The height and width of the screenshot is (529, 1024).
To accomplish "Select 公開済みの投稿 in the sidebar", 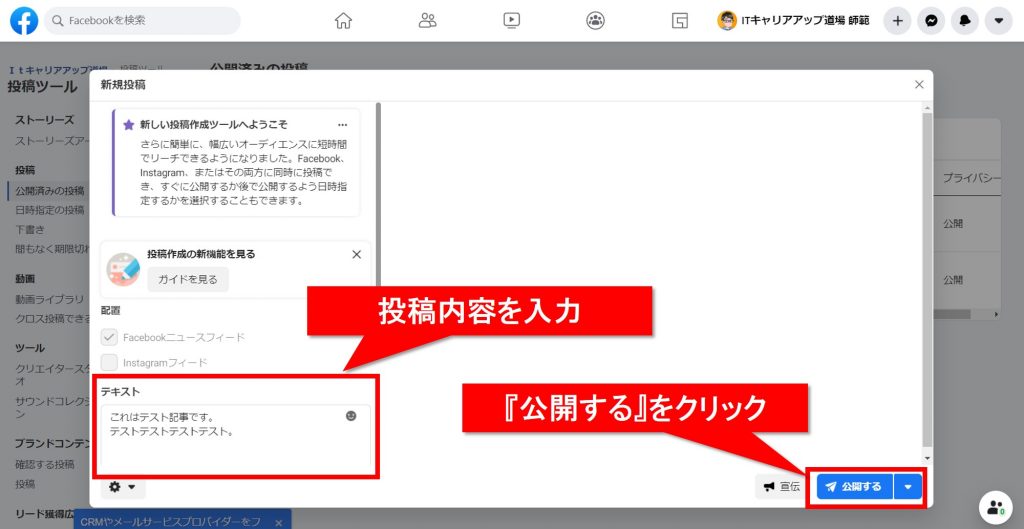I will click(50, 190).
